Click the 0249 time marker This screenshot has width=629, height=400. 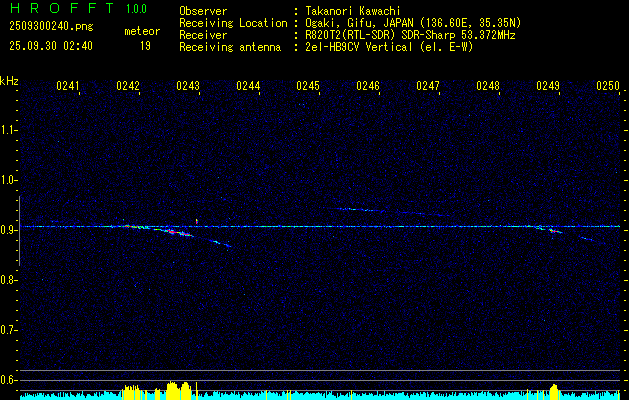click(x=548, y=87)
